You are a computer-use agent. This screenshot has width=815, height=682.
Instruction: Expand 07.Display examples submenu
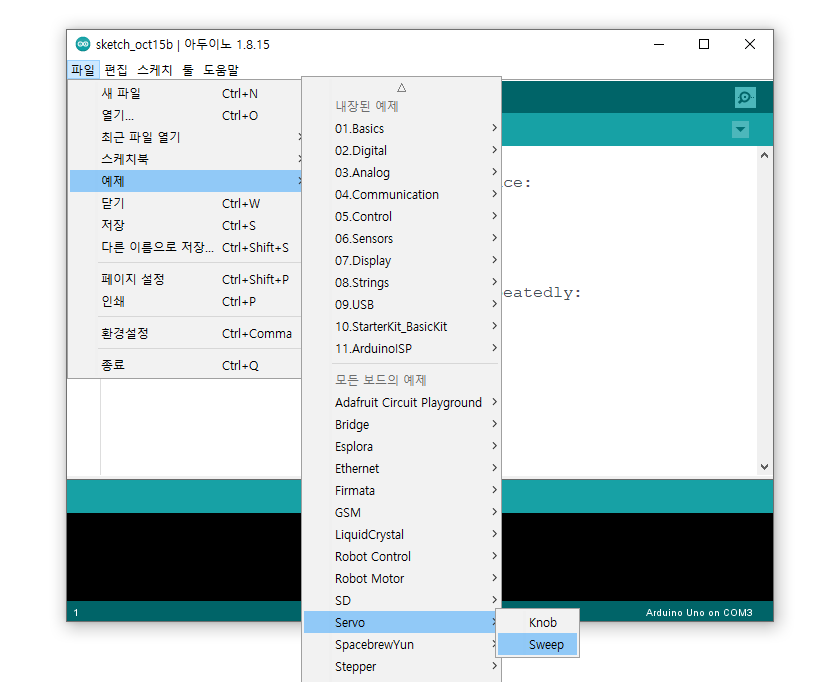point(402,260)
